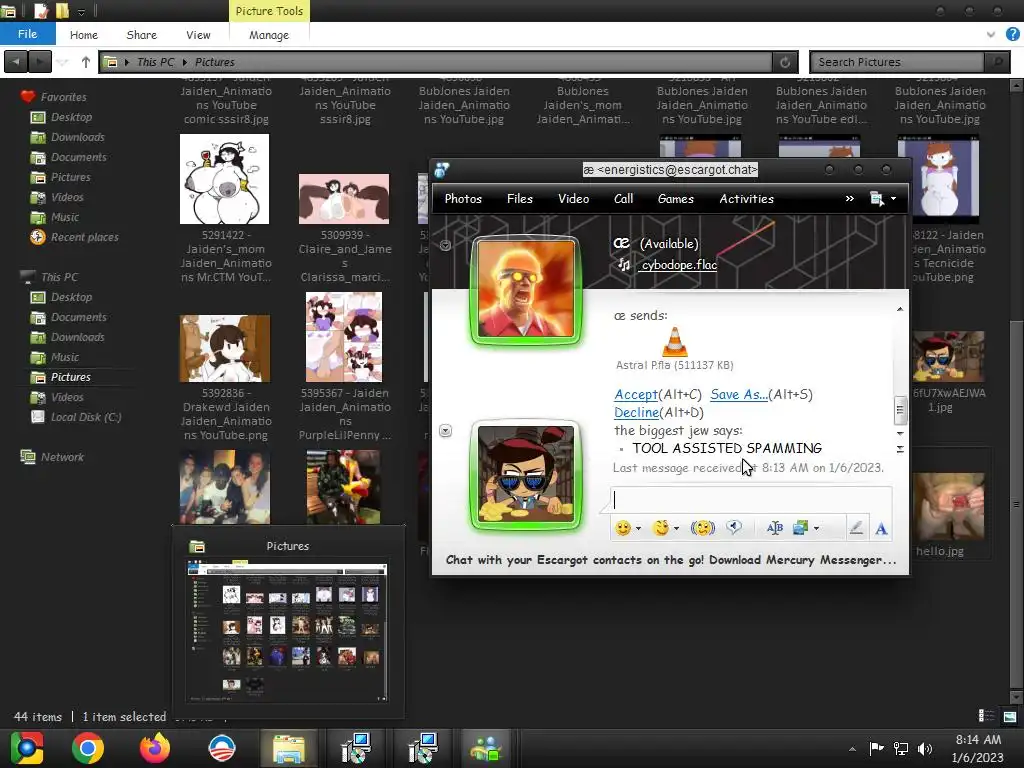Switch to the Home ribbon tab
Viewport: 1024px width, 768px height.
84,35
